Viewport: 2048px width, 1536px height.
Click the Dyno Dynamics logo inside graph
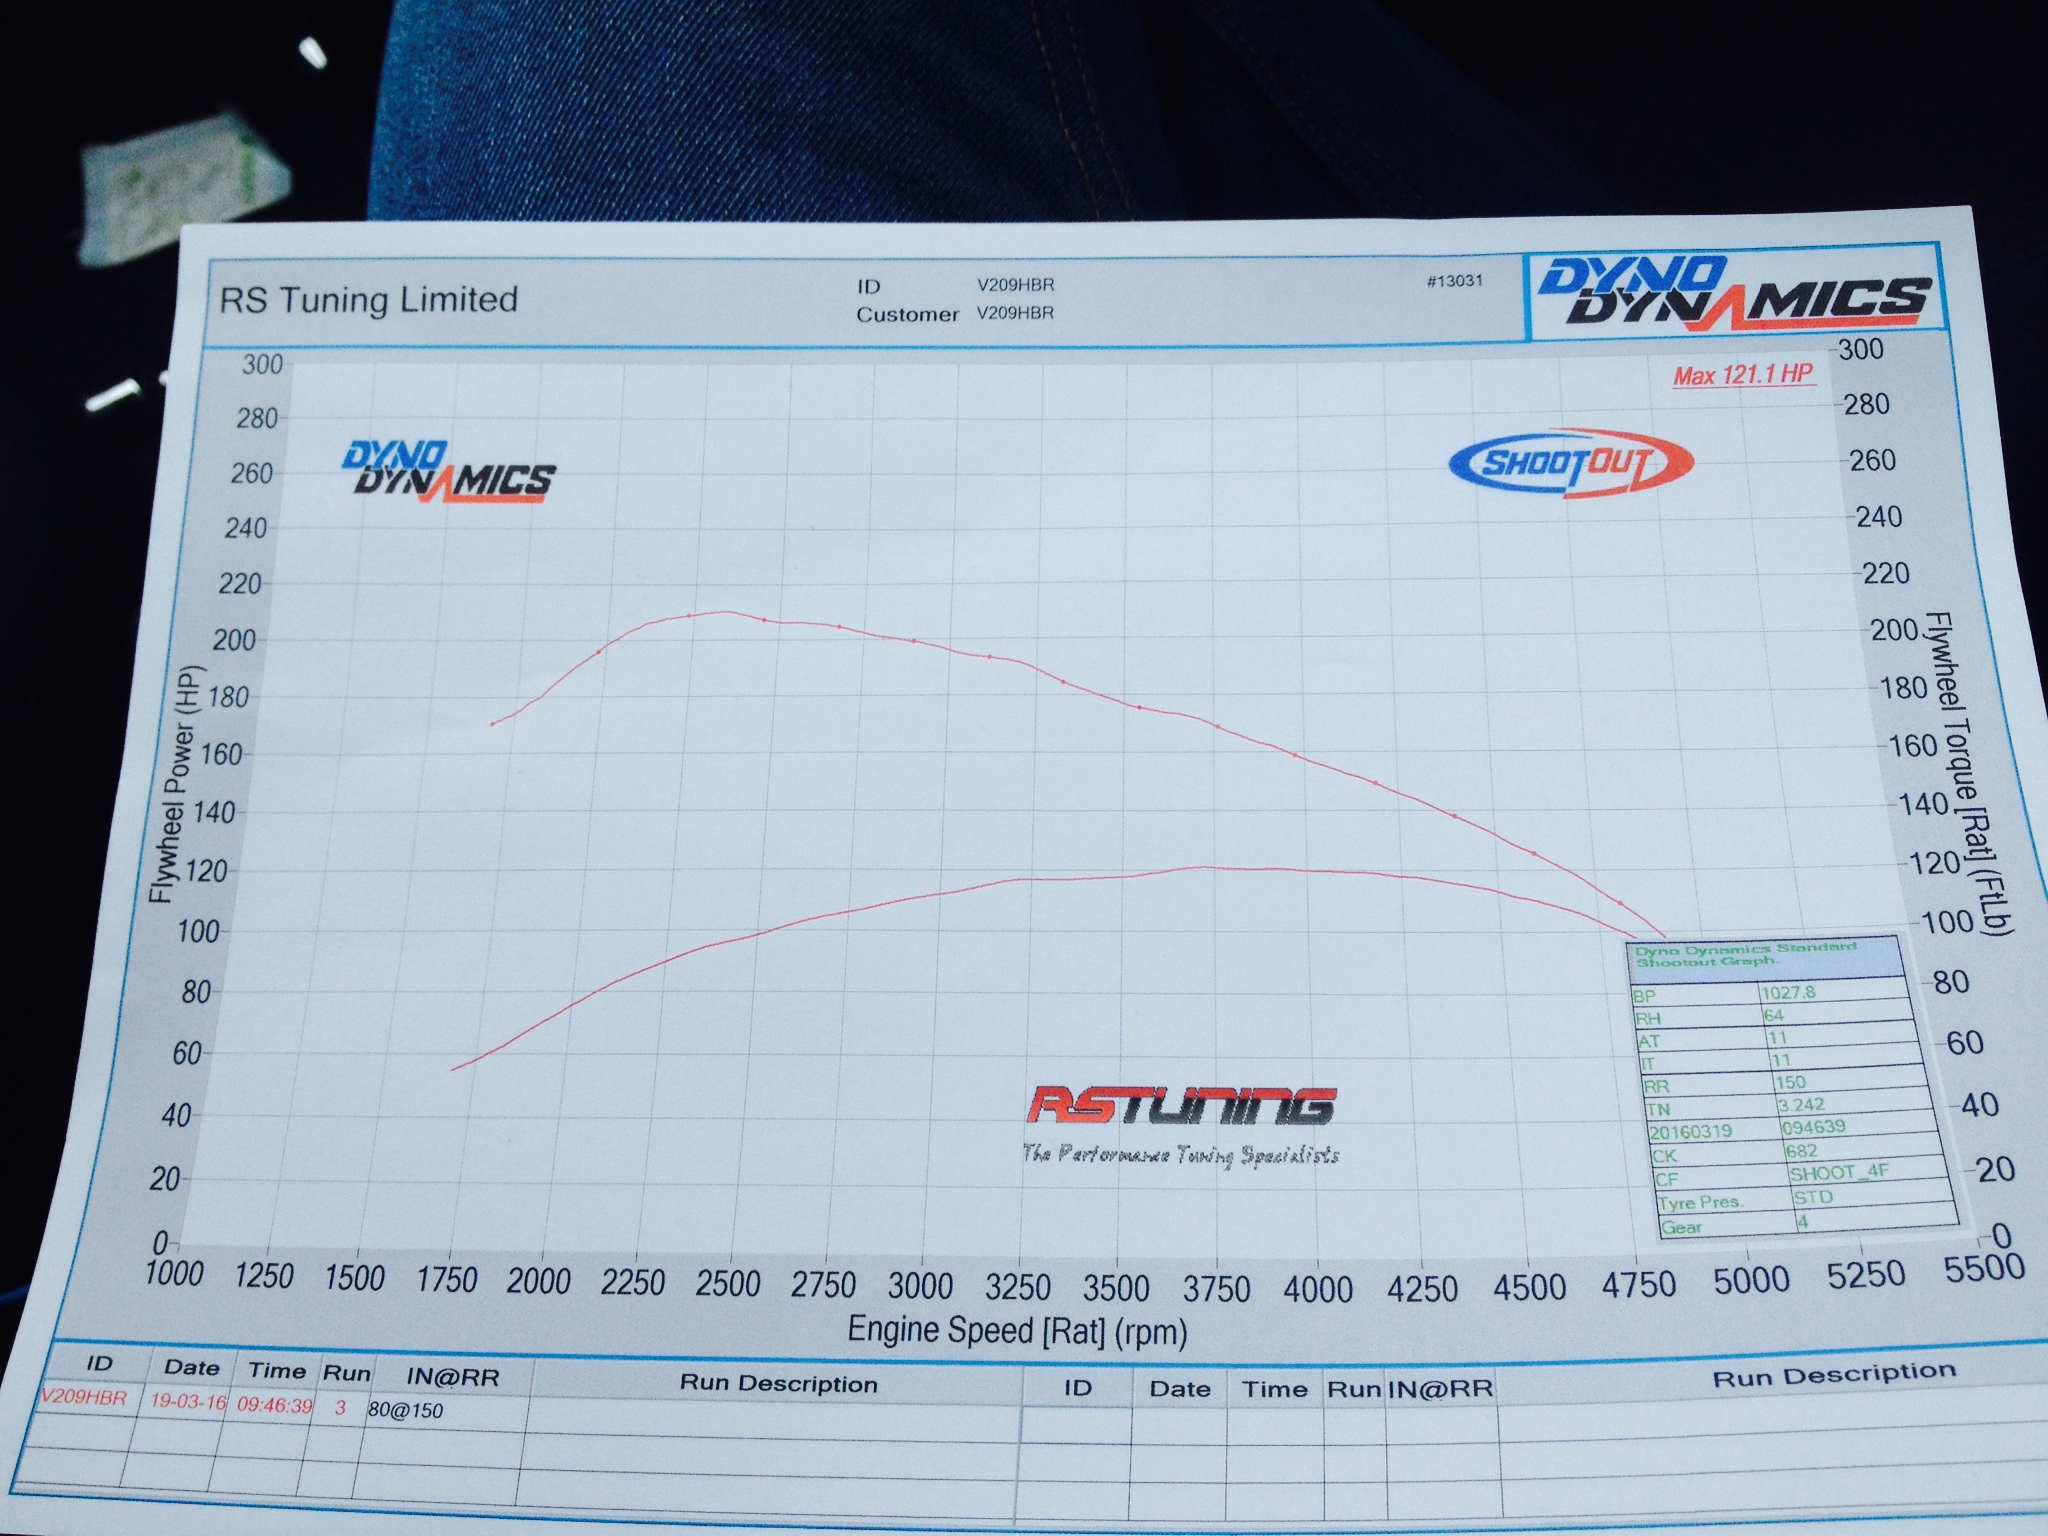tap(447, 471)
